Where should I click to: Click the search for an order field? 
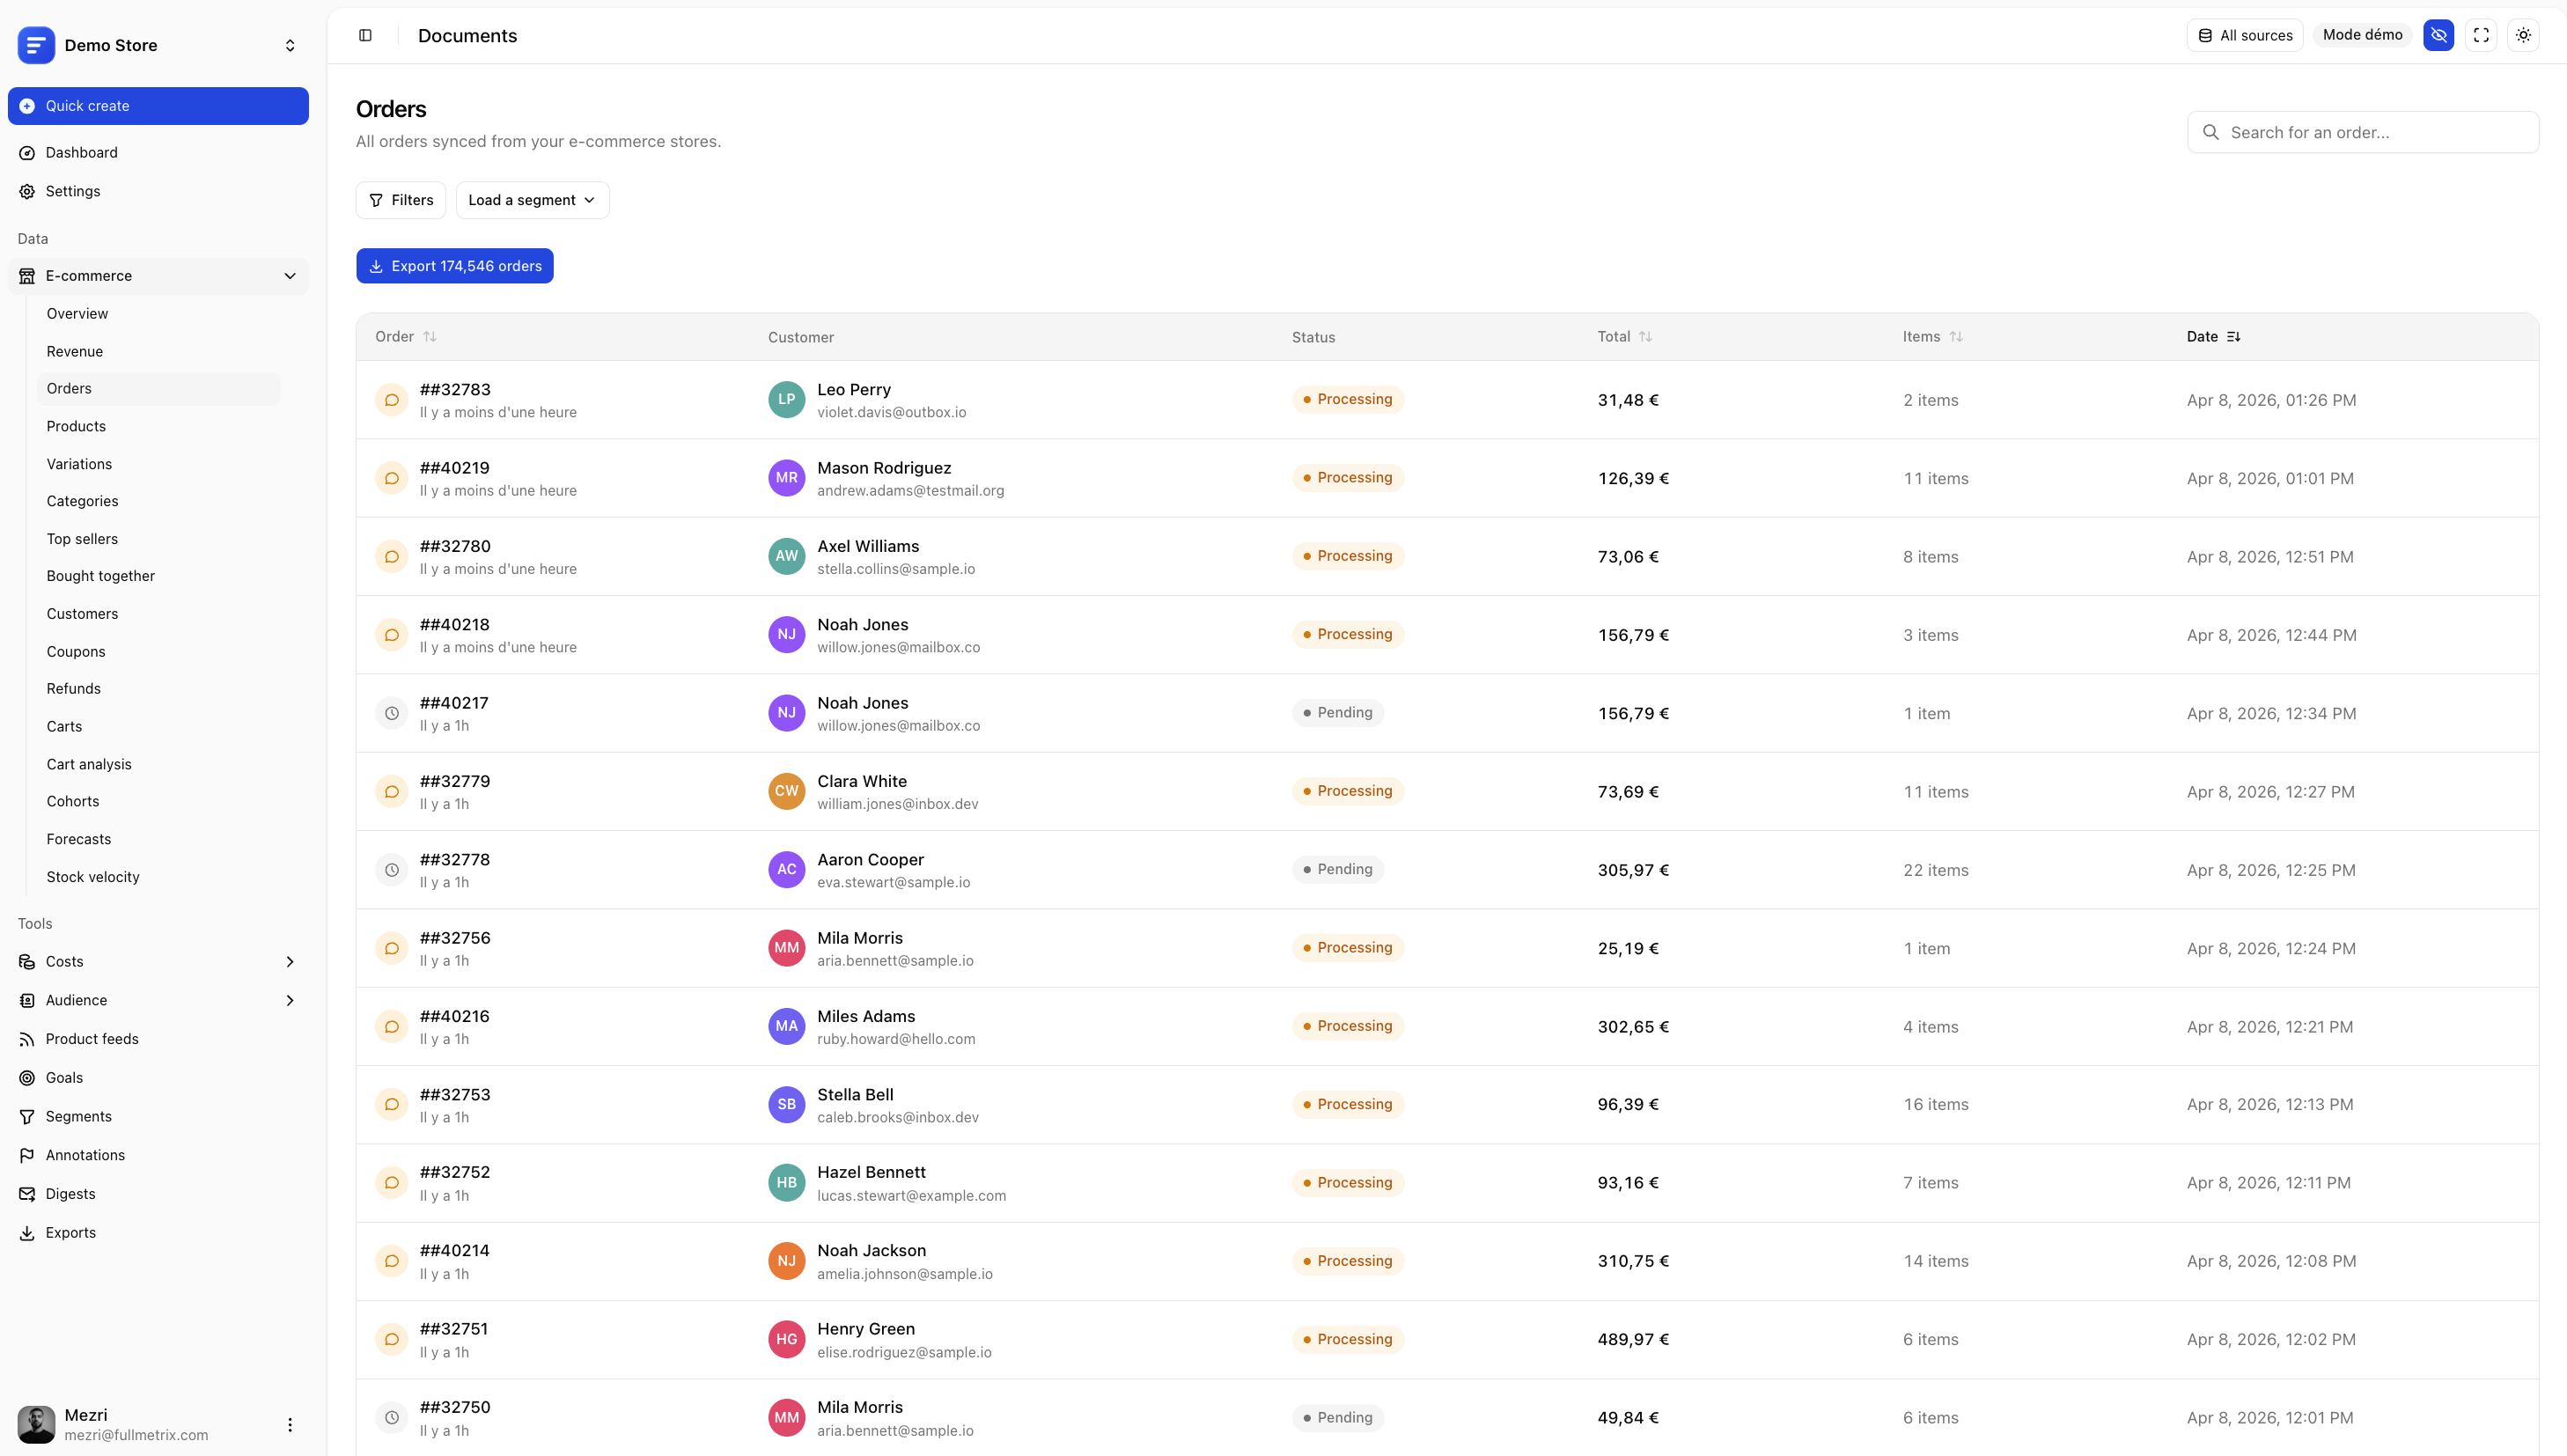point(2362,131)
